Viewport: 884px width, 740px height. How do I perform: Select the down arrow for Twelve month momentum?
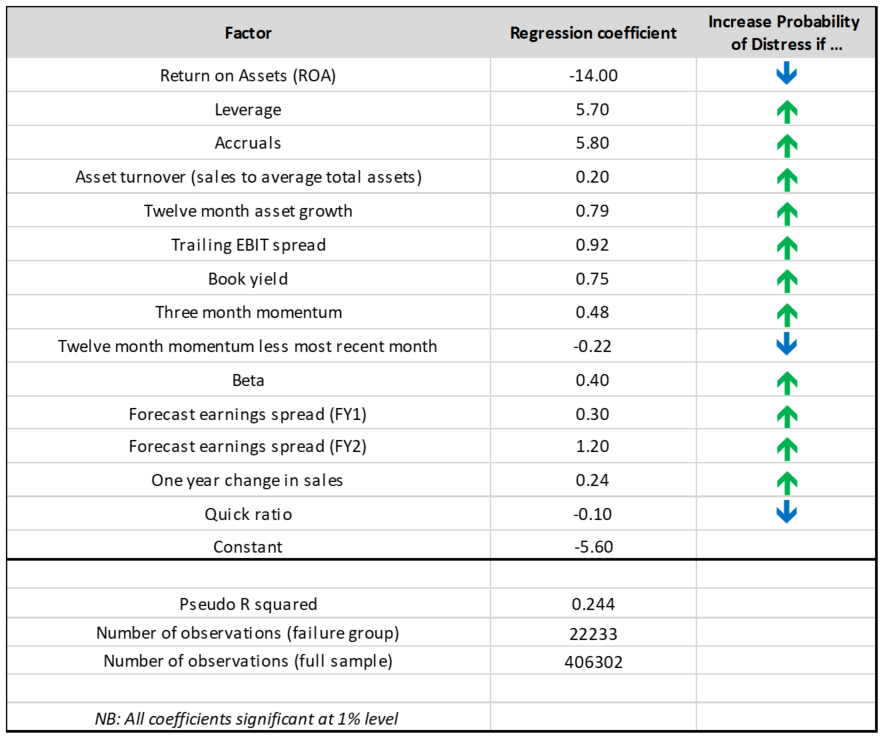pos(786,345)
